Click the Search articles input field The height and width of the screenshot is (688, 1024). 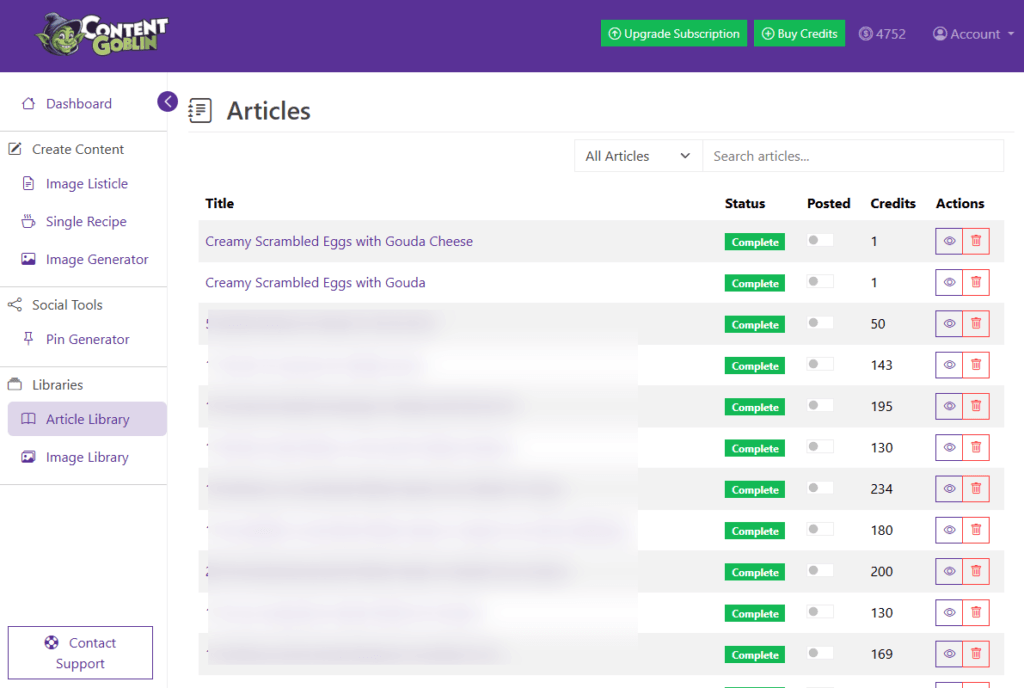[x=853, y=156]
